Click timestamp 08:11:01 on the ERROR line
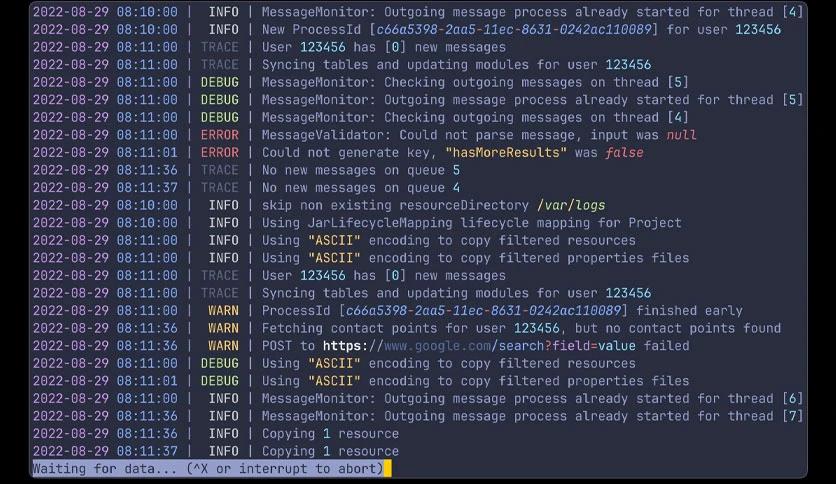The height and width of the screenshot is (484, 836). coord(147,152)
